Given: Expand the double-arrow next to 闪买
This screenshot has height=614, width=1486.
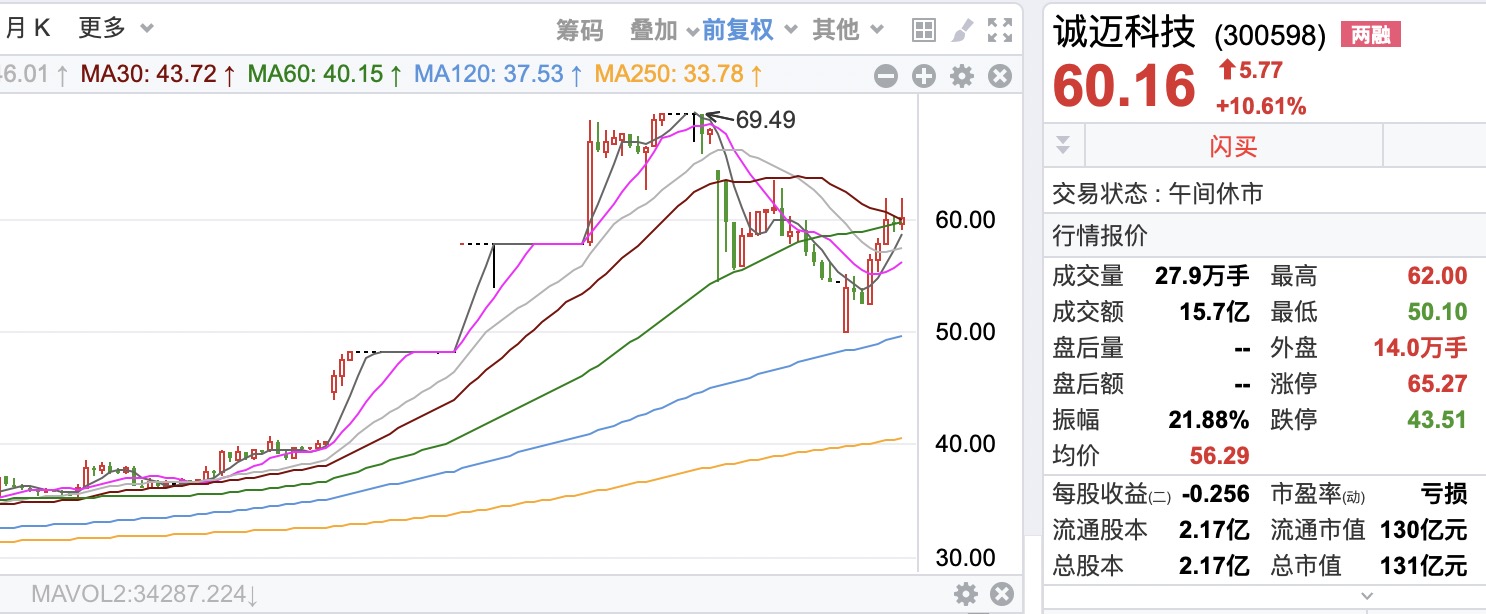Looking at the screenshot, I should coord(1063,146).
